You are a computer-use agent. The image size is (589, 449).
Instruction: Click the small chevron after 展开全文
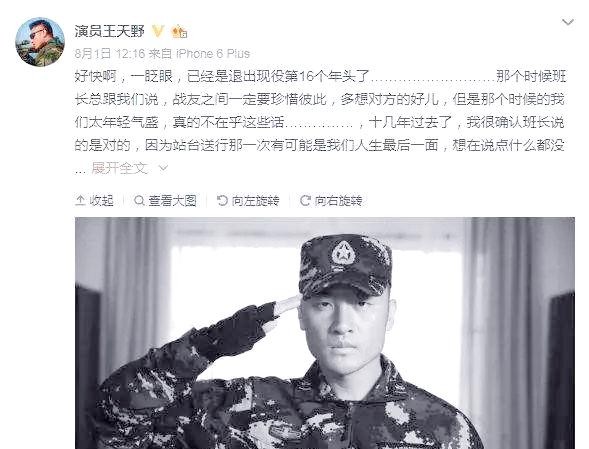163,168
